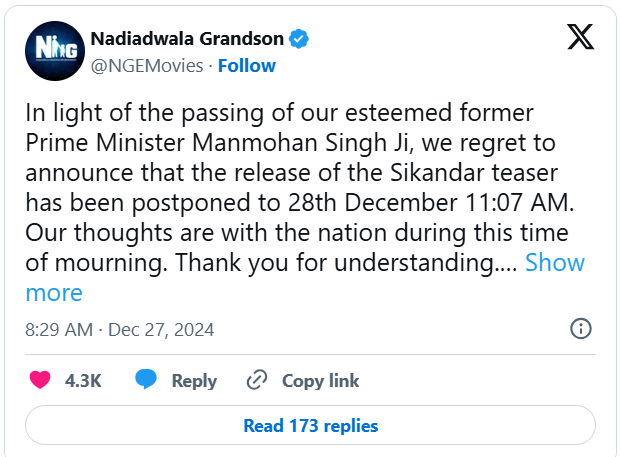Click the 28th December text in the tweet
Screen dimensions: 621x457
click(373, 203)
